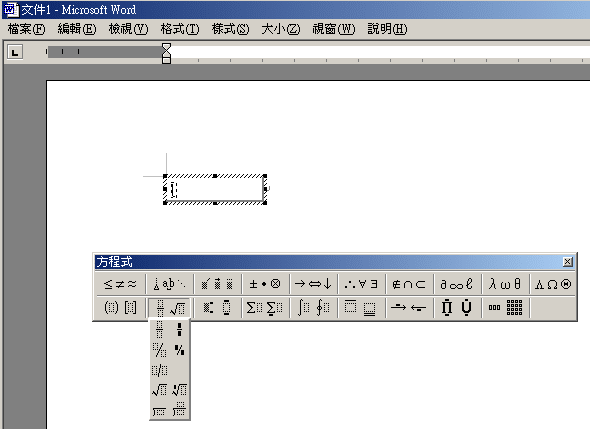Image resolution: width=590 pixels, height=429 pixels.
Task: Choose the full-size diagonal fraction template
Action: (160, 350)
